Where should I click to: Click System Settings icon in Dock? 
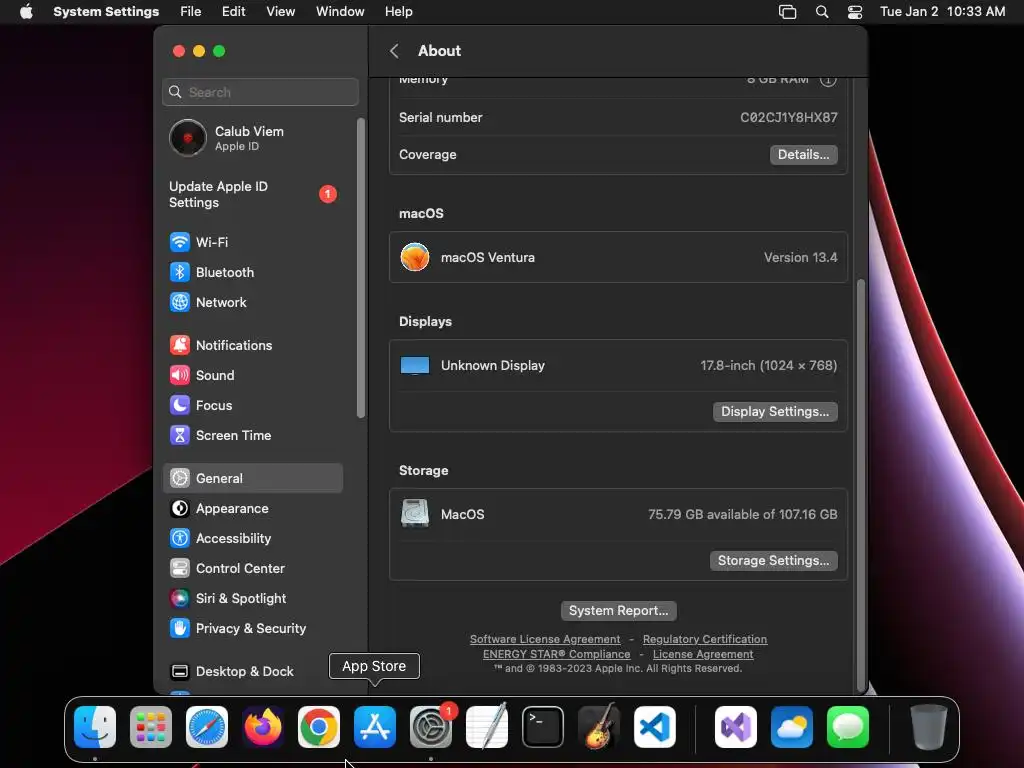coord(431,727)
